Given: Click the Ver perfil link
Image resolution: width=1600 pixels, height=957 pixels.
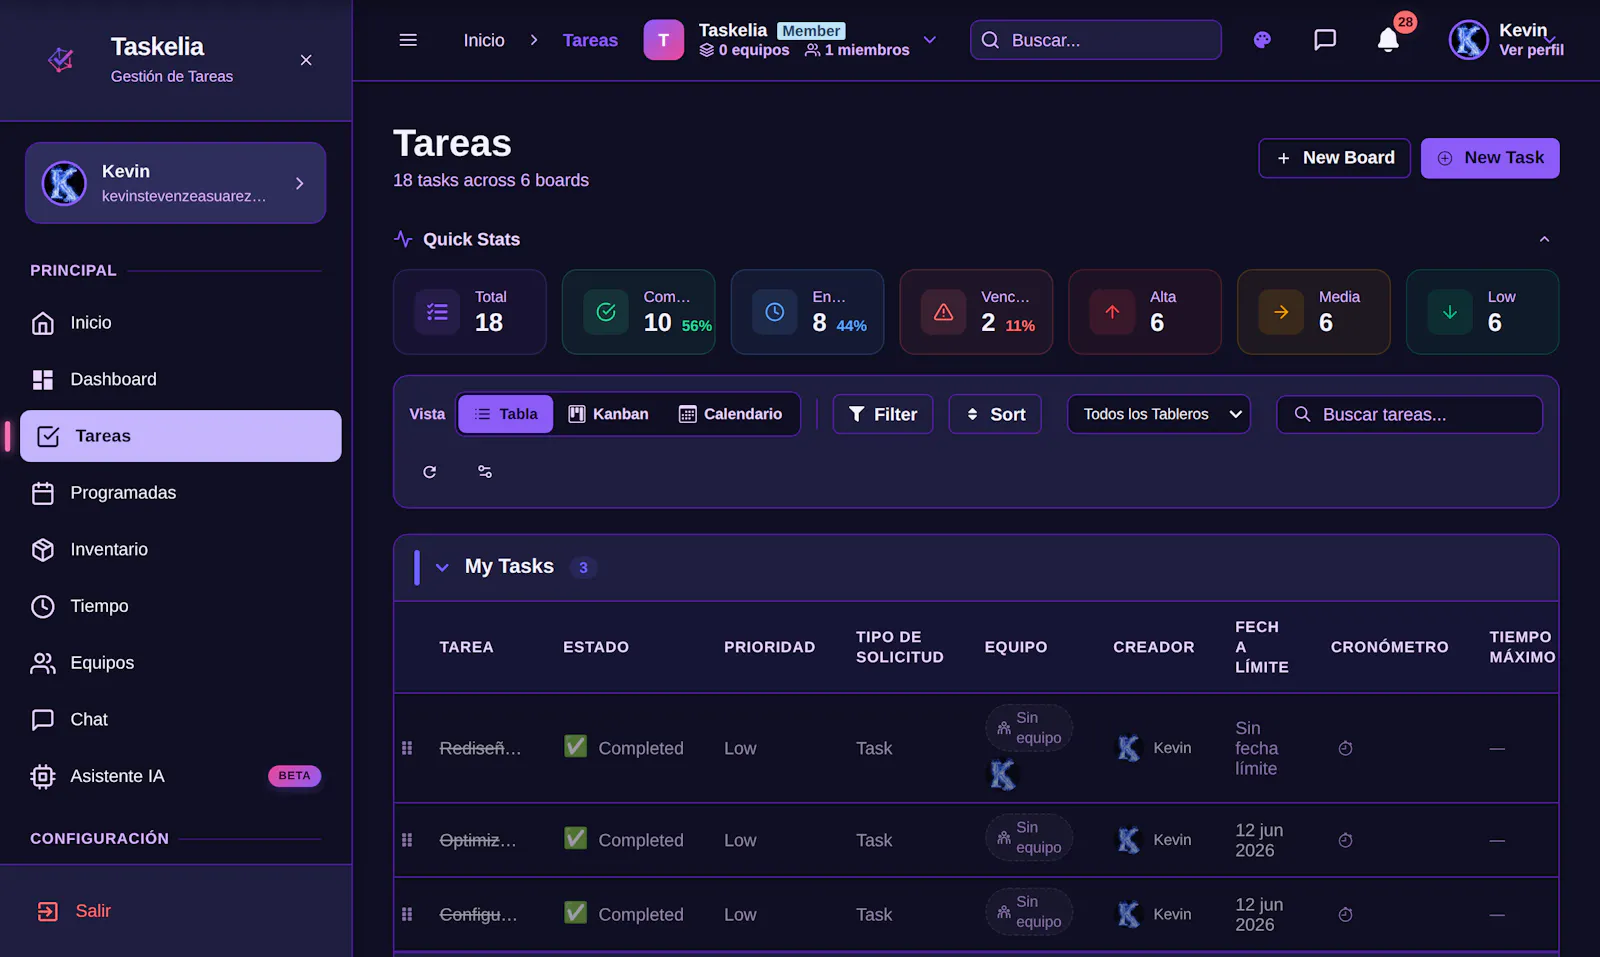Looking at the screenshot, I should click(x=1531, y=50).
